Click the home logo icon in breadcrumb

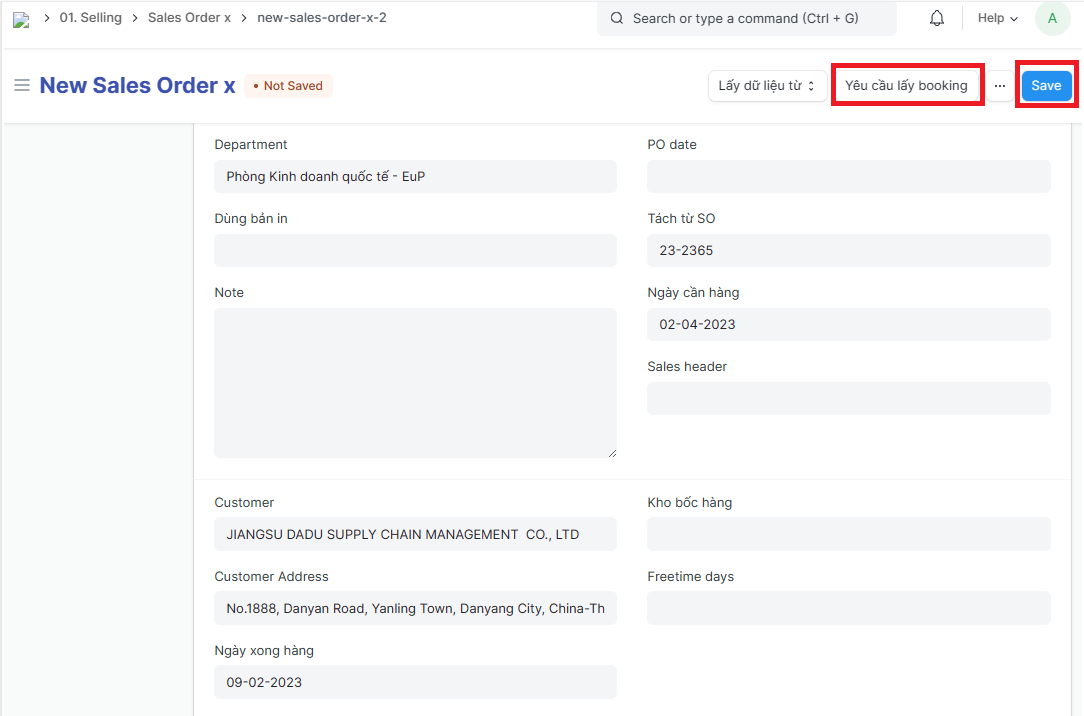click(x=20, y=19)
